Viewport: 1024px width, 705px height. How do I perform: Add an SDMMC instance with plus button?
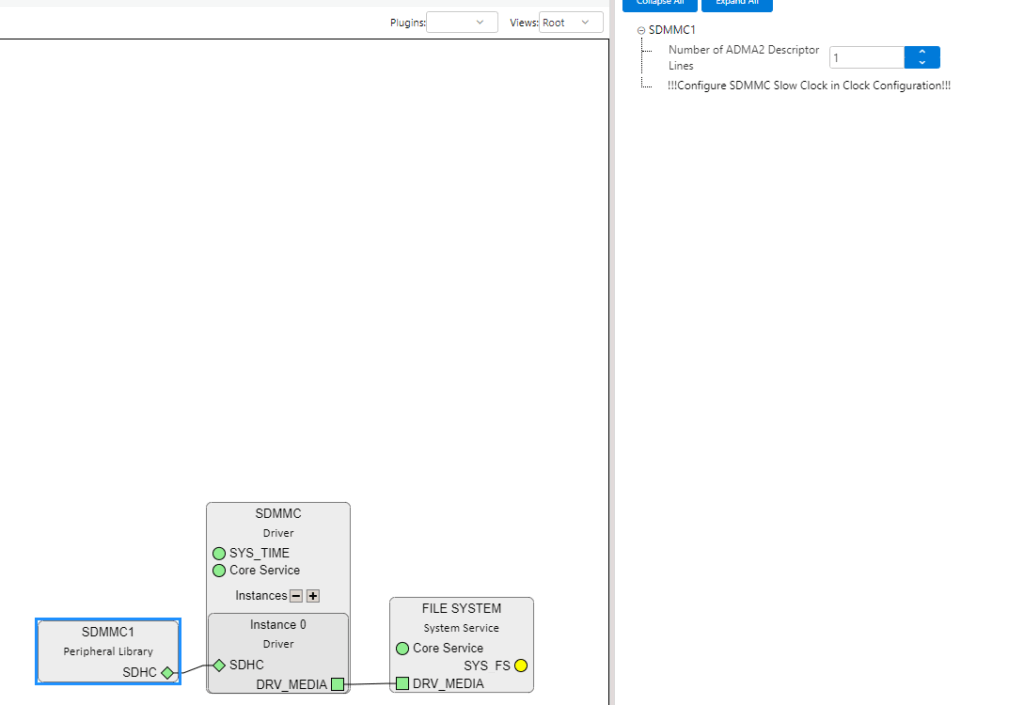coord(313,596)
